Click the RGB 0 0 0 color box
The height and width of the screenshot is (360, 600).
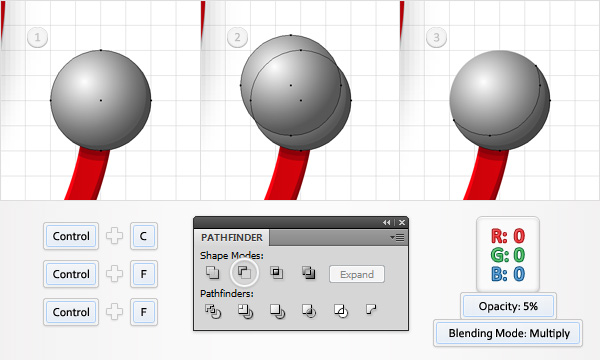[x=508, y=255]
